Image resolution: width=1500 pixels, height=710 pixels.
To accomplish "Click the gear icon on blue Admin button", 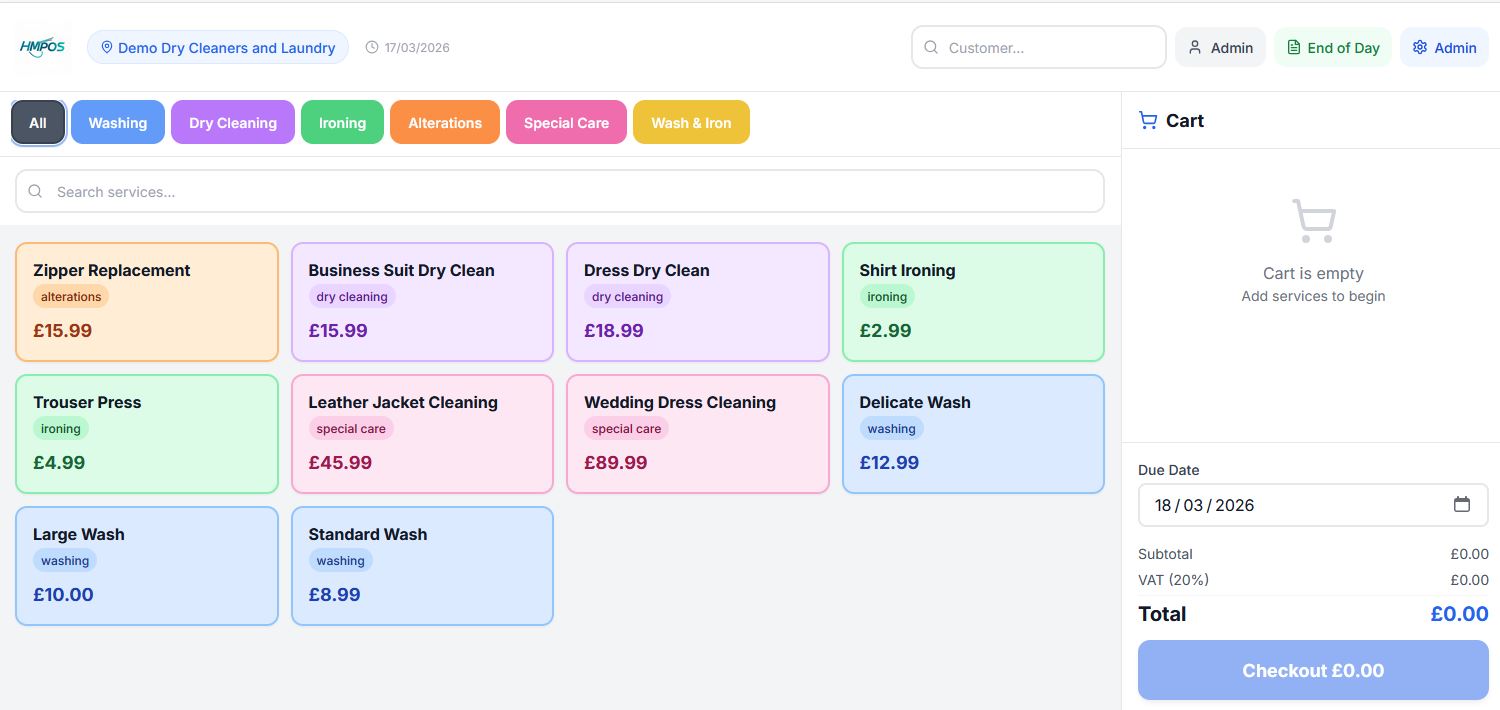I will (x=1420, y=47).
